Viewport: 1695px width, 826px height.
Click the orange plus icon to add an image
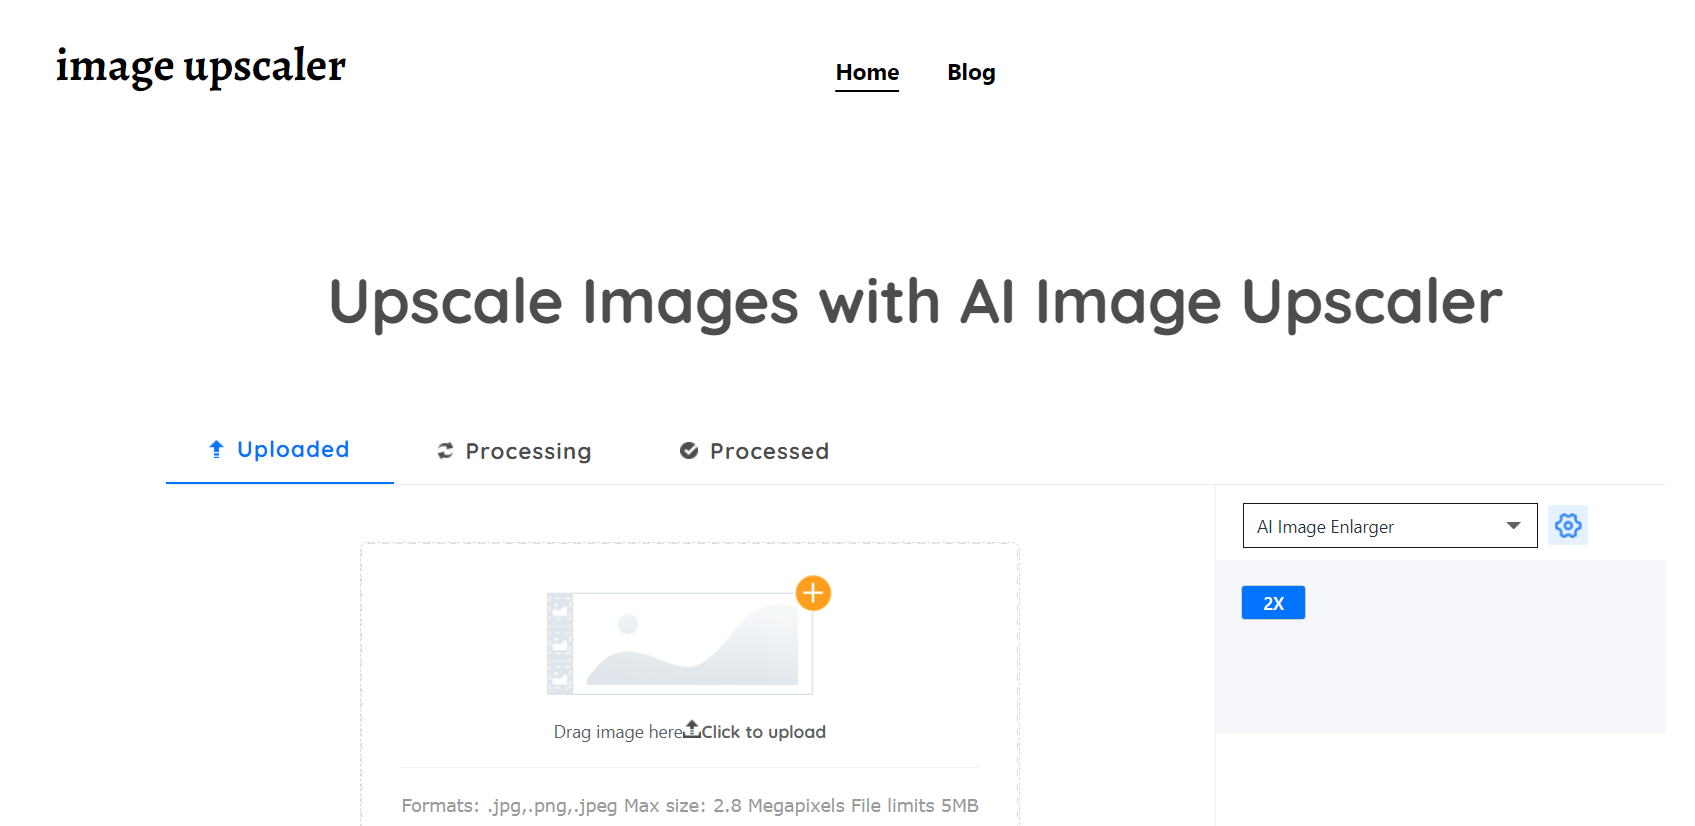[813, 593]
